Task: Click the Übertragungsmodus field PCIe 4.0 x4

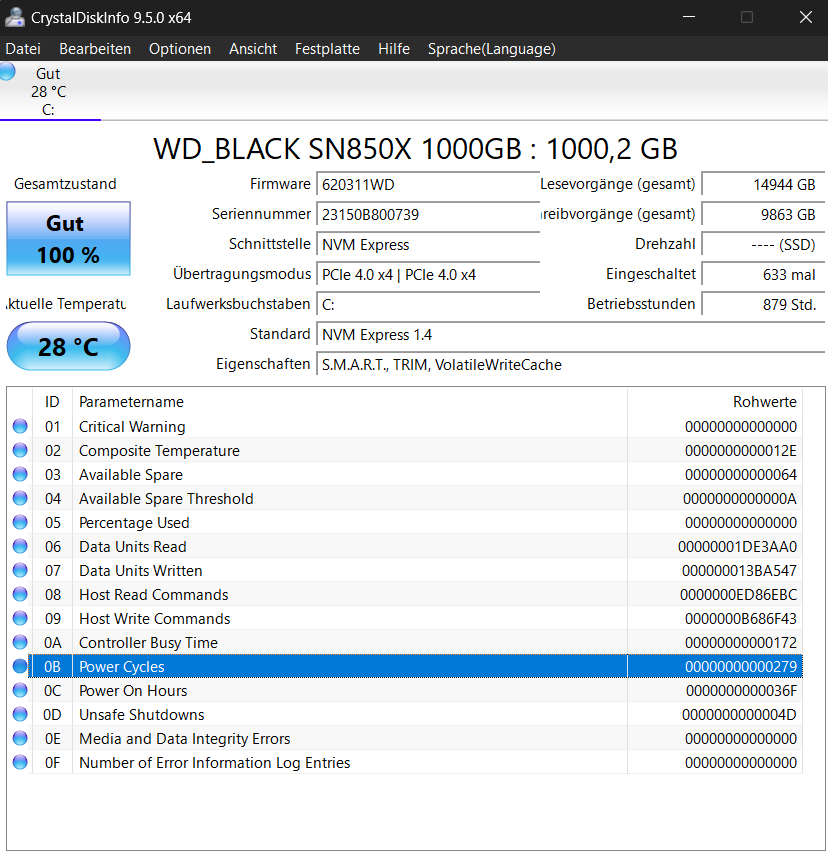Action: click(428, 275)
